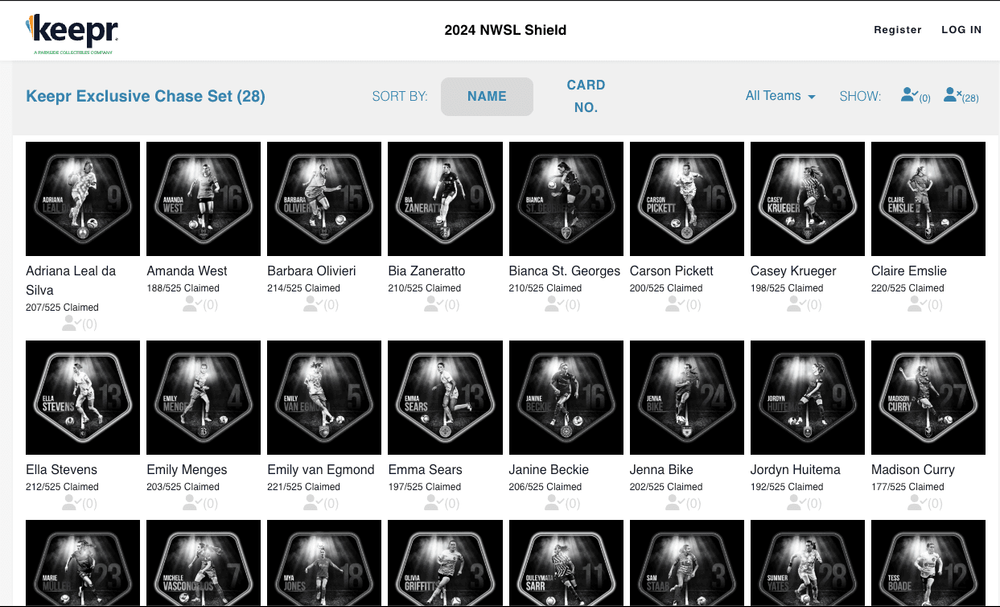Open Ouleymata Sarr card image
1000x607 pixels.
tap(566, 562)
